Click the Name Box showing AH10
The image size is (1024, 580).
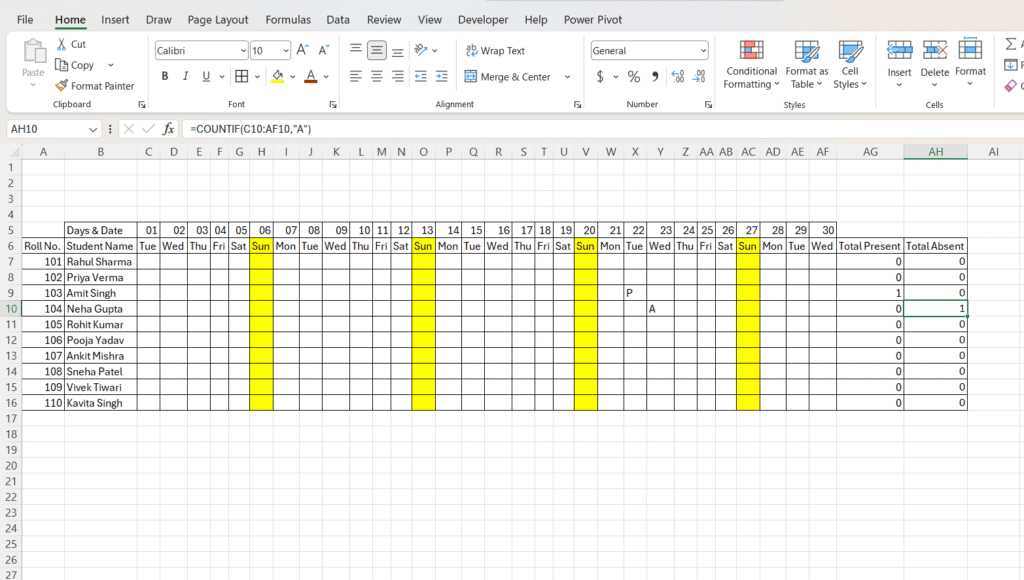pyautogui.click(x=46, y=129)
